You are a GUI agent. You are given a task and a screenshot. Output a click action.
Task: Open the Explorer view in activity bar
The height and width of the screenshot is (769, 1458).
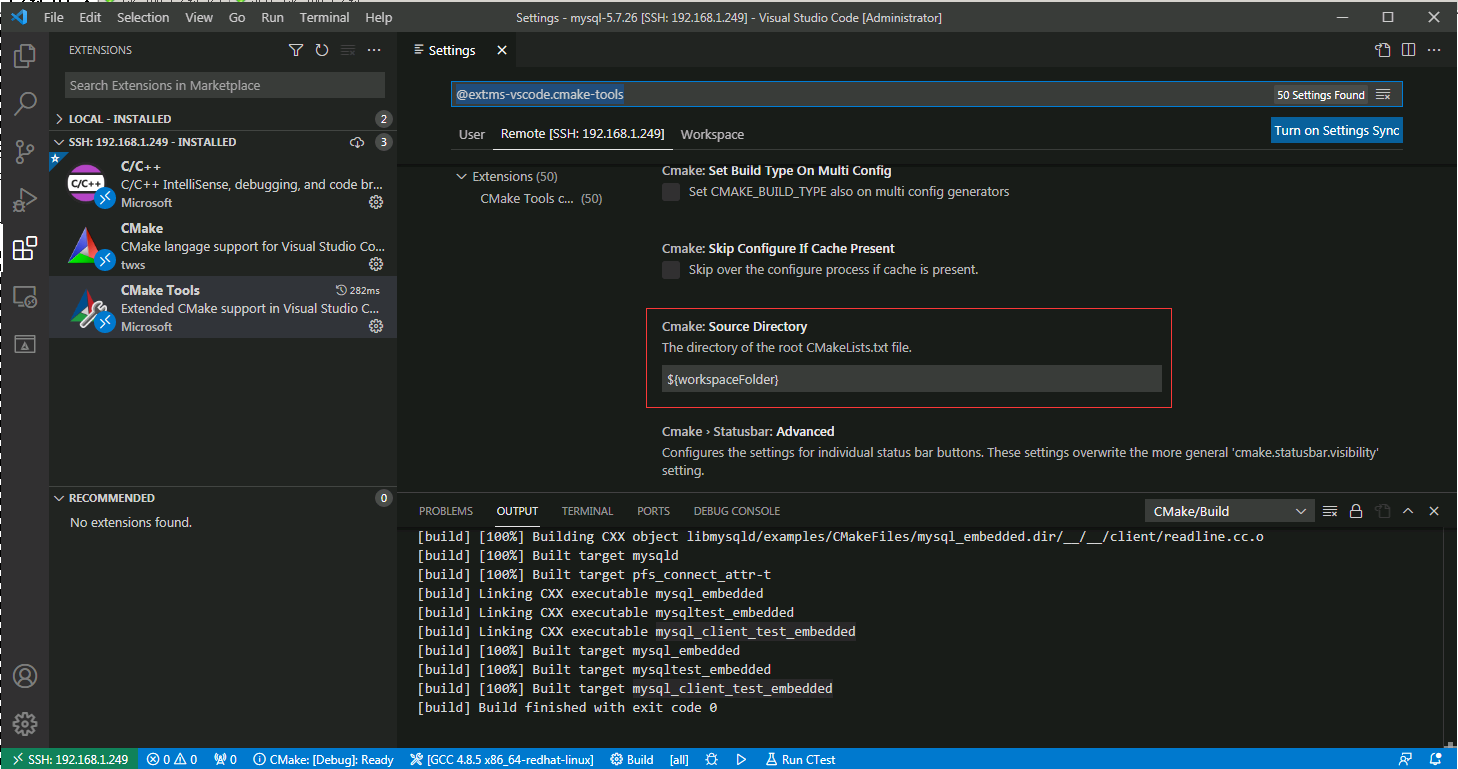click(25, 56)
